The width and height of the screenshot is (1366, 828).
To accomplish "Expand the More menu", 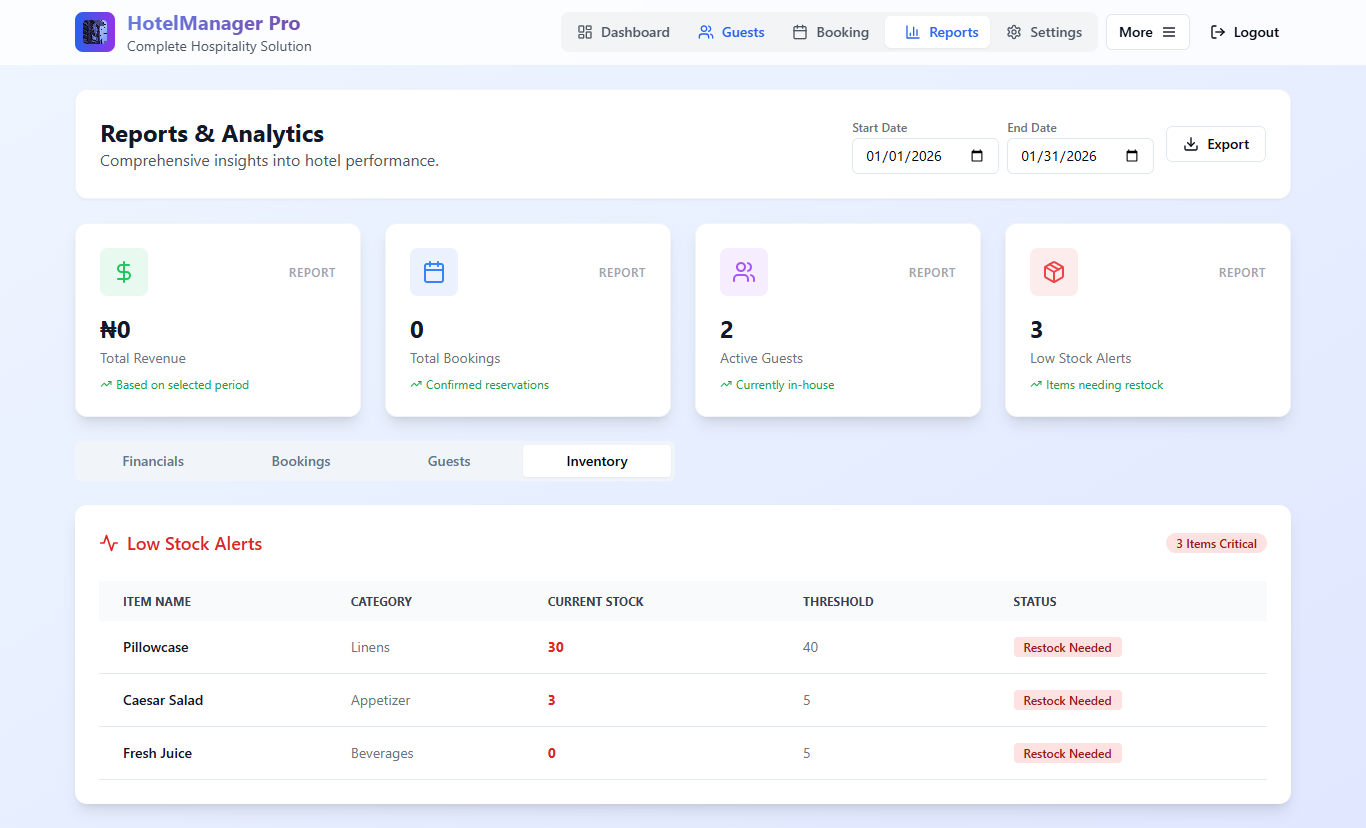I will [x=1147, y=32].
